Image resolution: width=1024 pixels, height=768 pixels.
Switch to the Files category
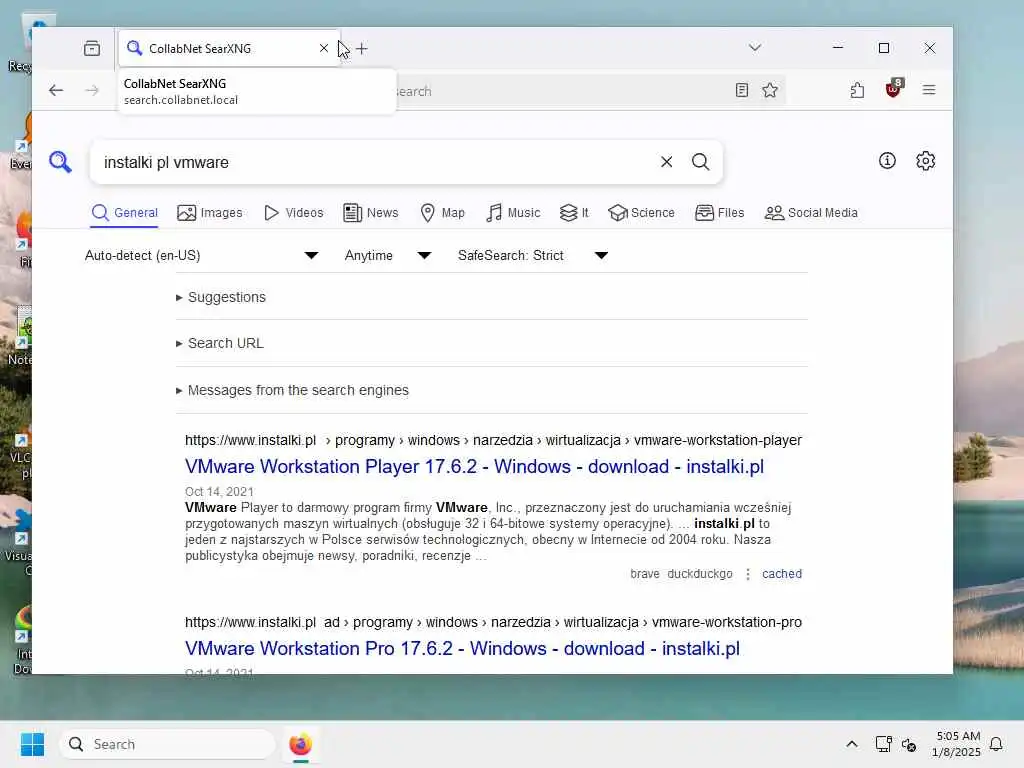point(719,213)
